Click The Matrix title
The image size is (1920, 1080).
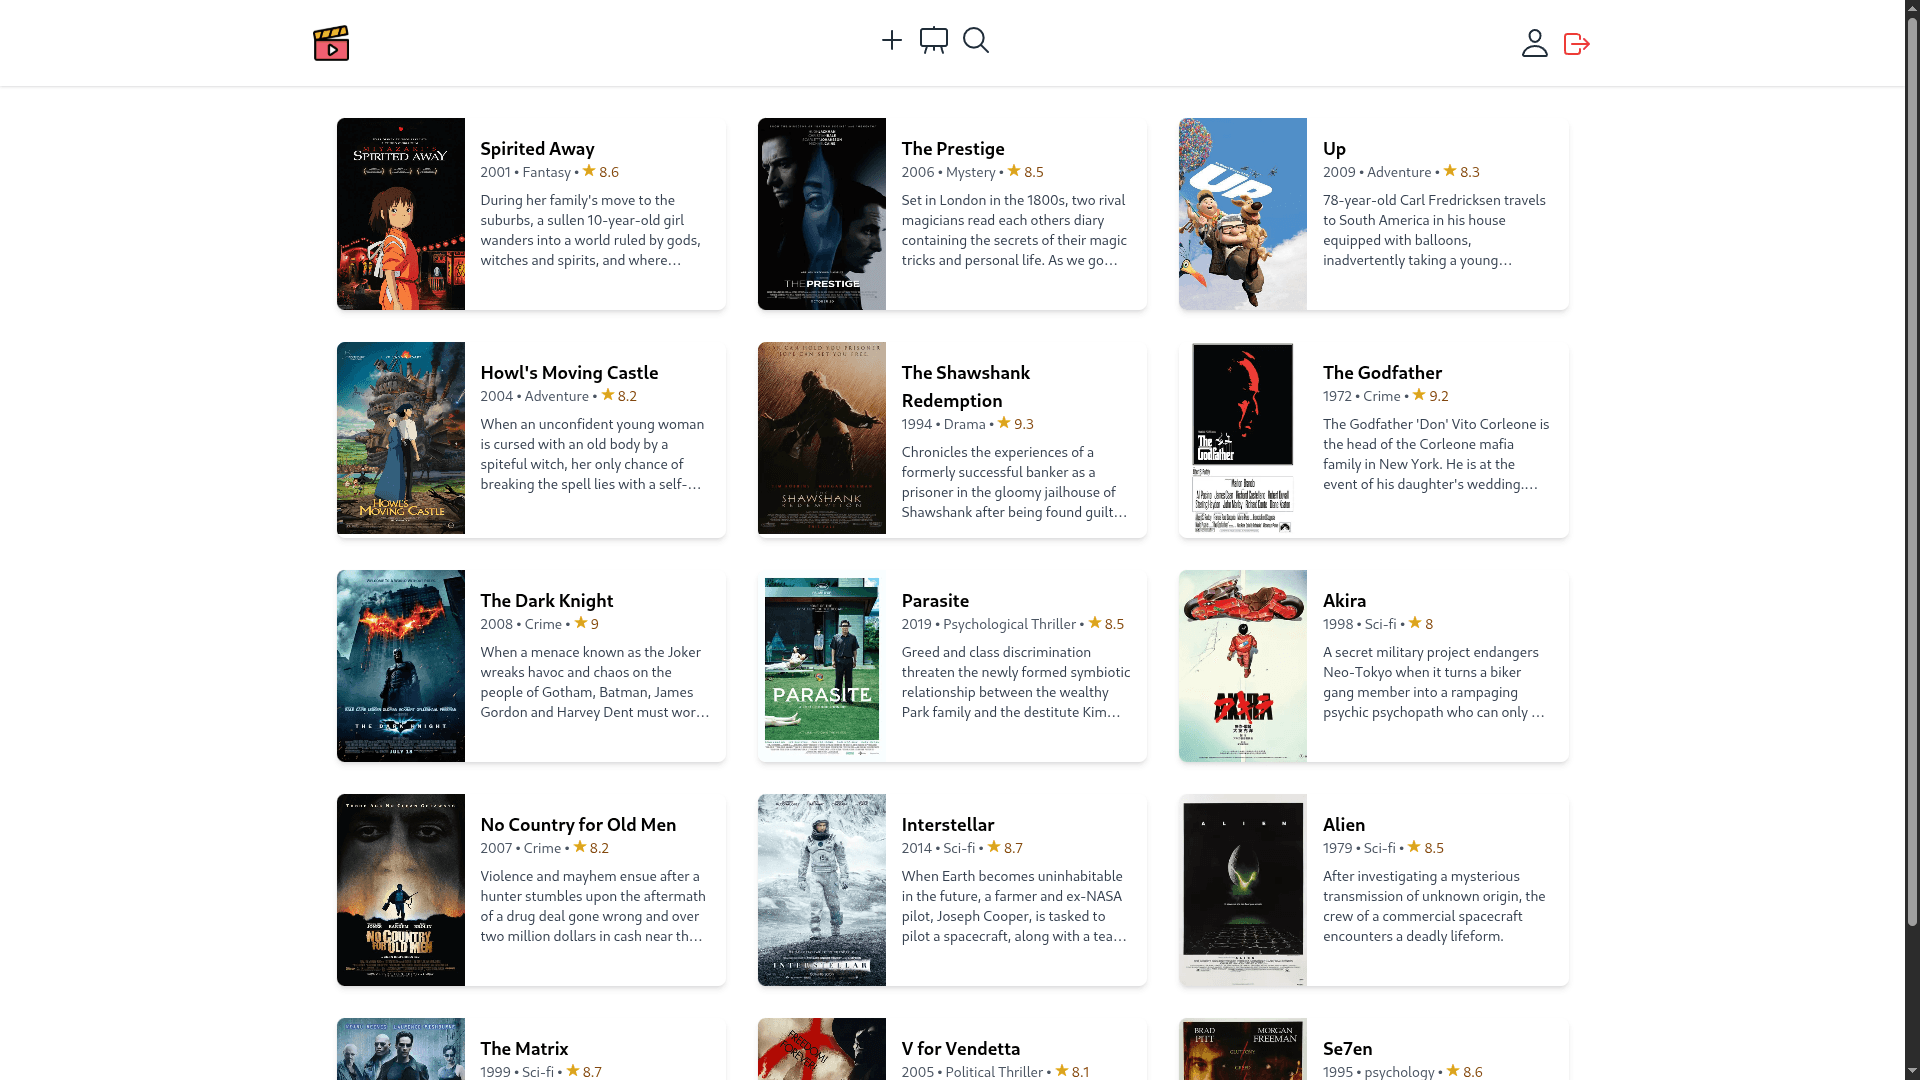coord(524,1049)
